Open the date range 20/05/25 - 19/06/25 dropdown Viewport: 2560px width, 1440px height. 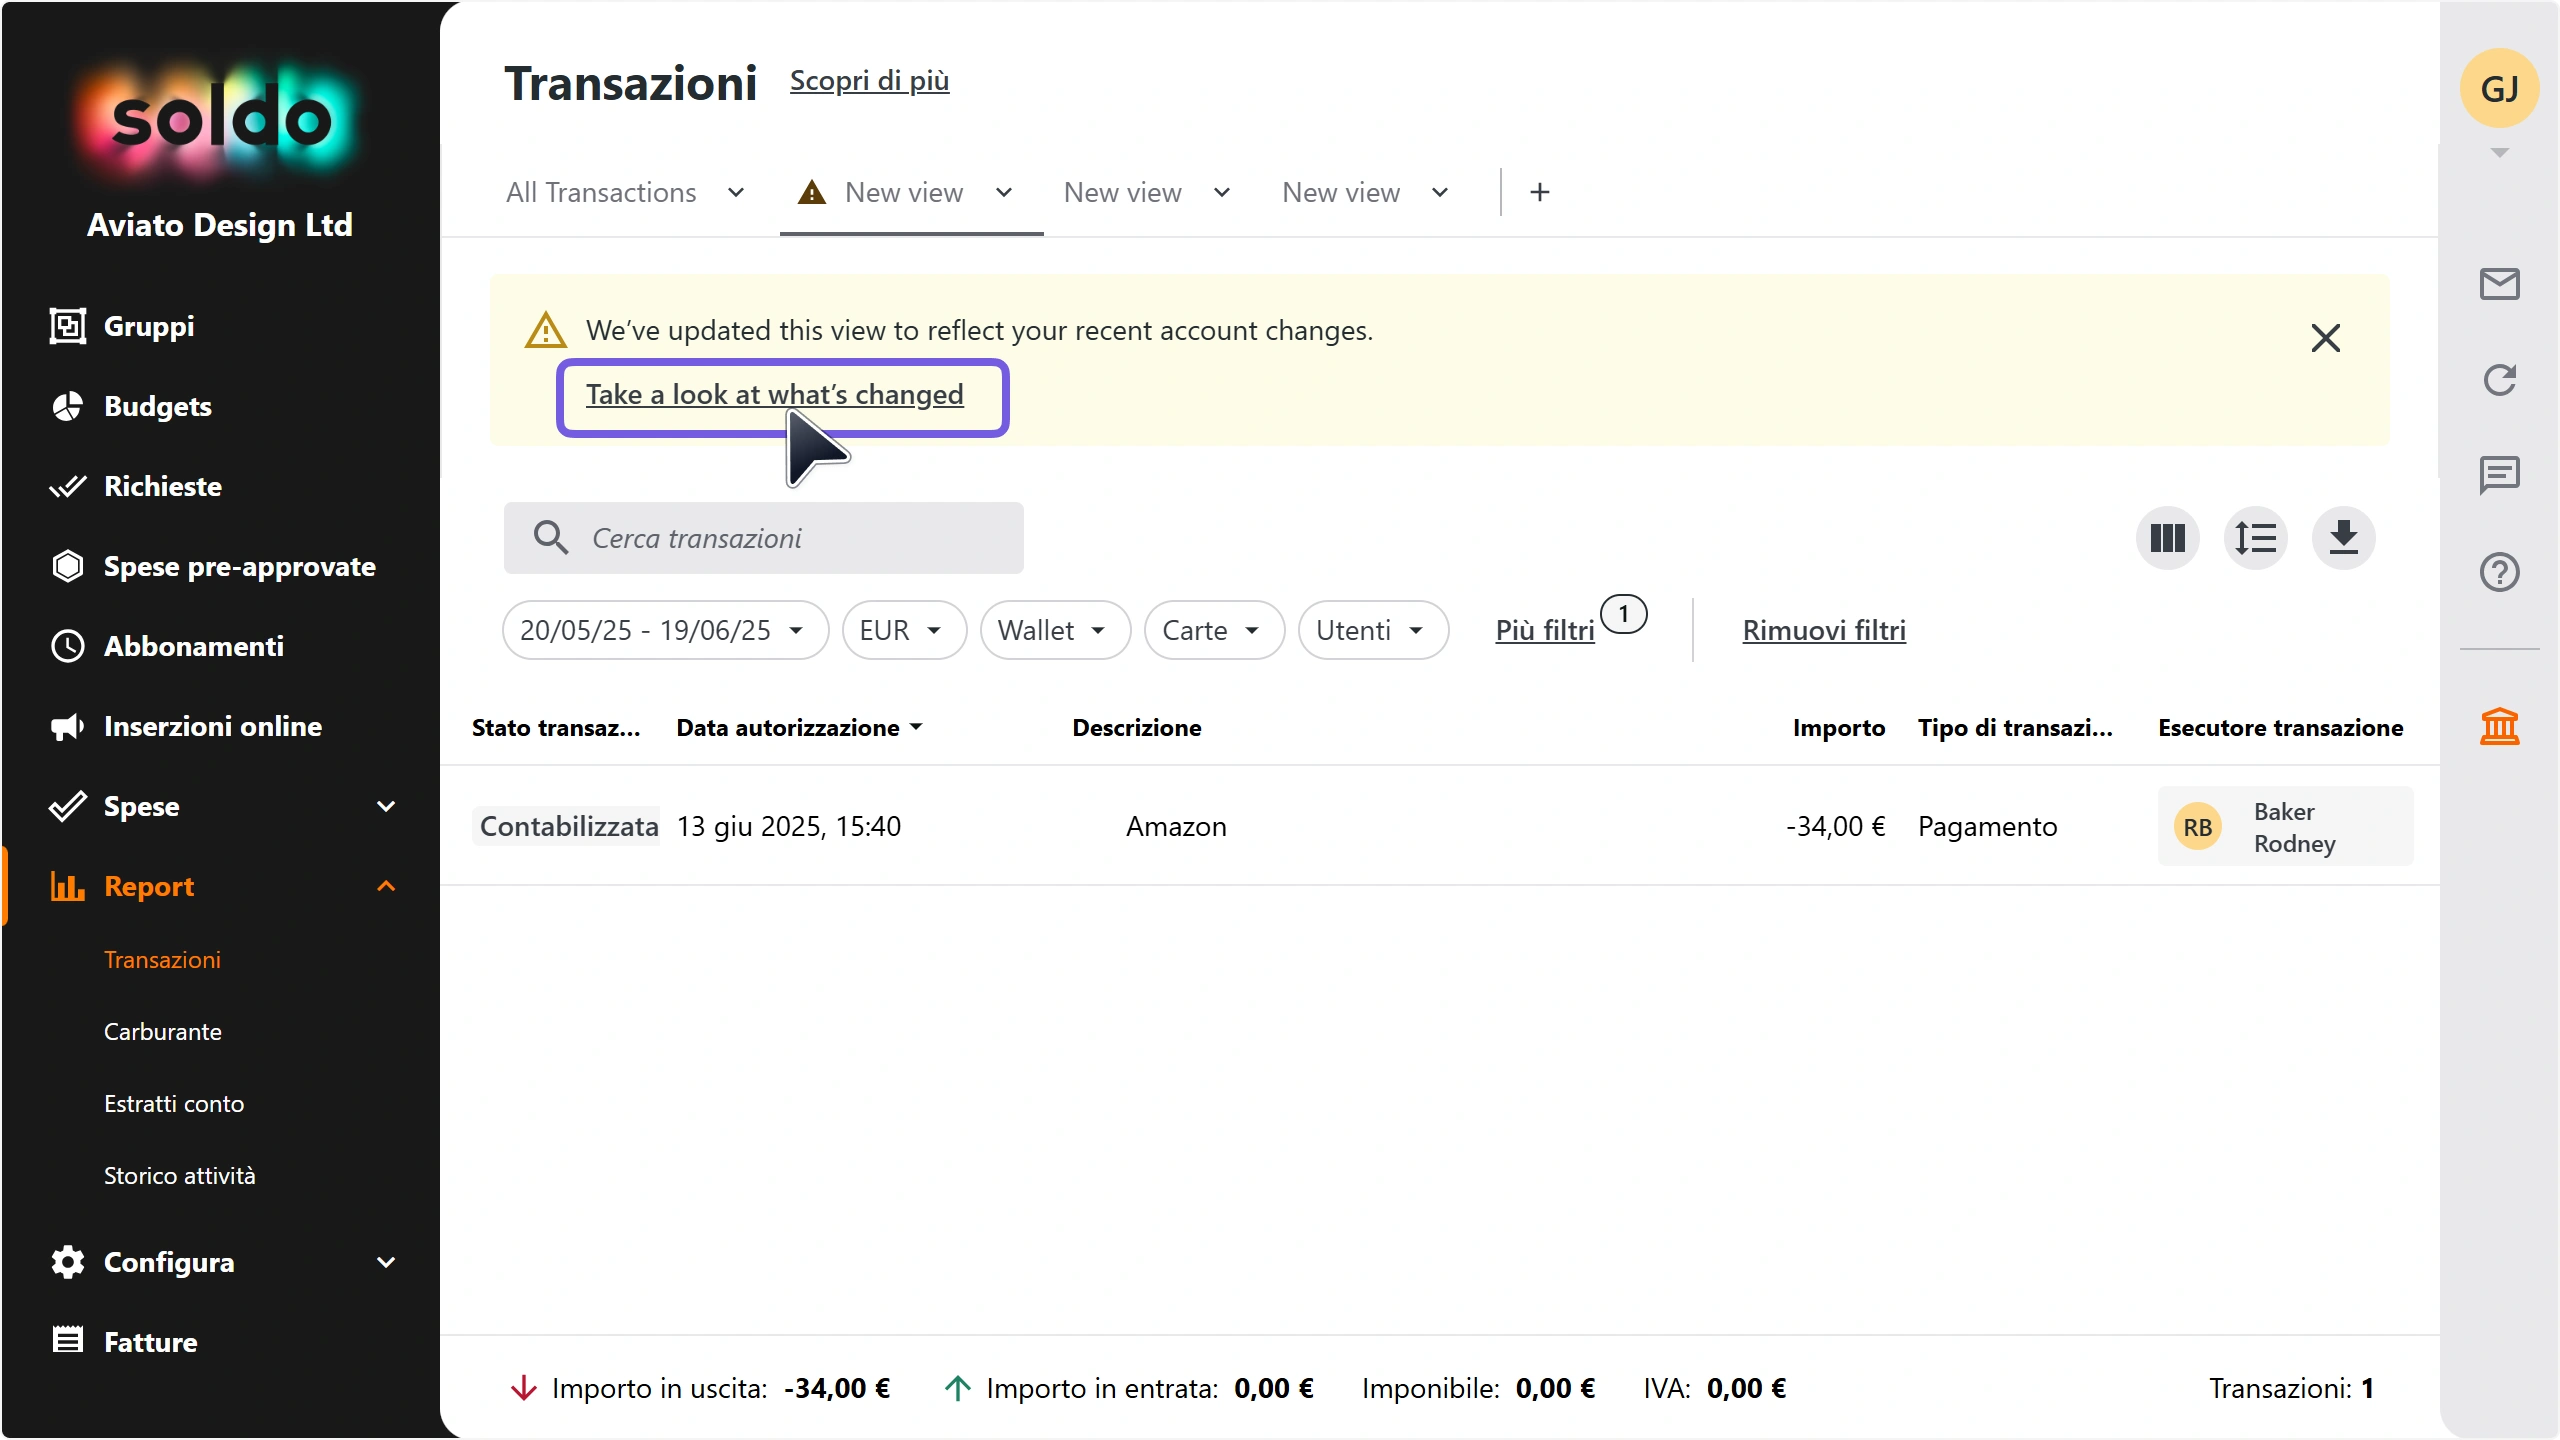[x=665, y=630]
